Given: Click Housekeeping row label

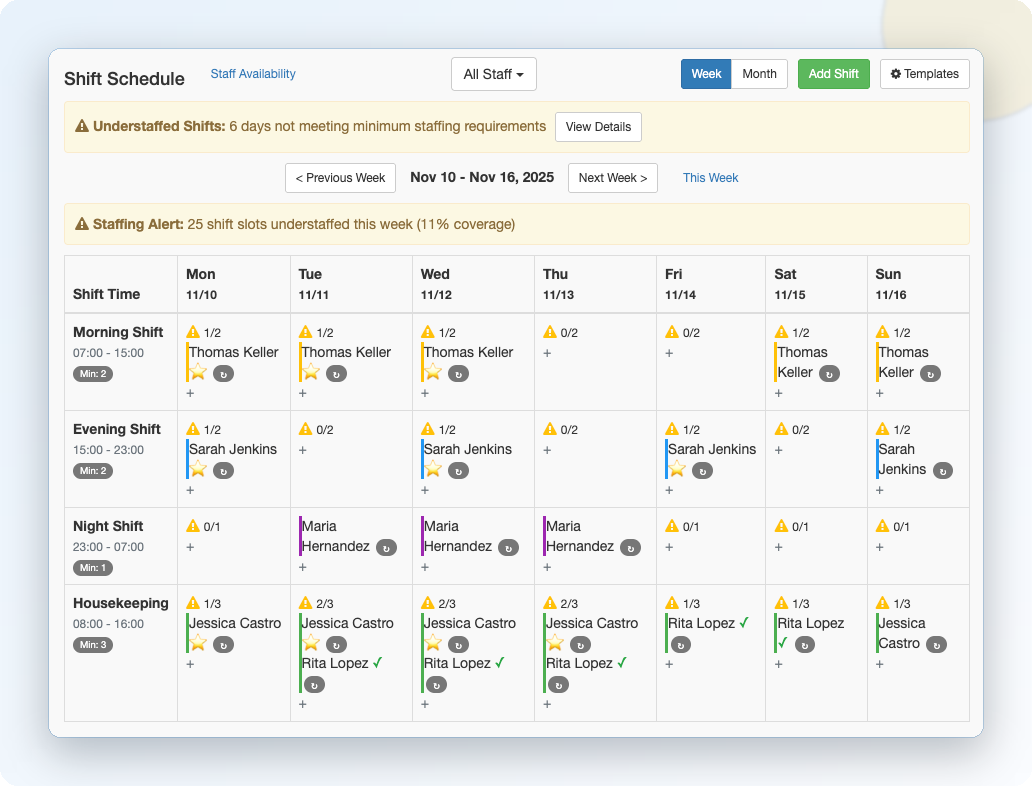Looking at the screenshot, I should click(x=120, y=603).
